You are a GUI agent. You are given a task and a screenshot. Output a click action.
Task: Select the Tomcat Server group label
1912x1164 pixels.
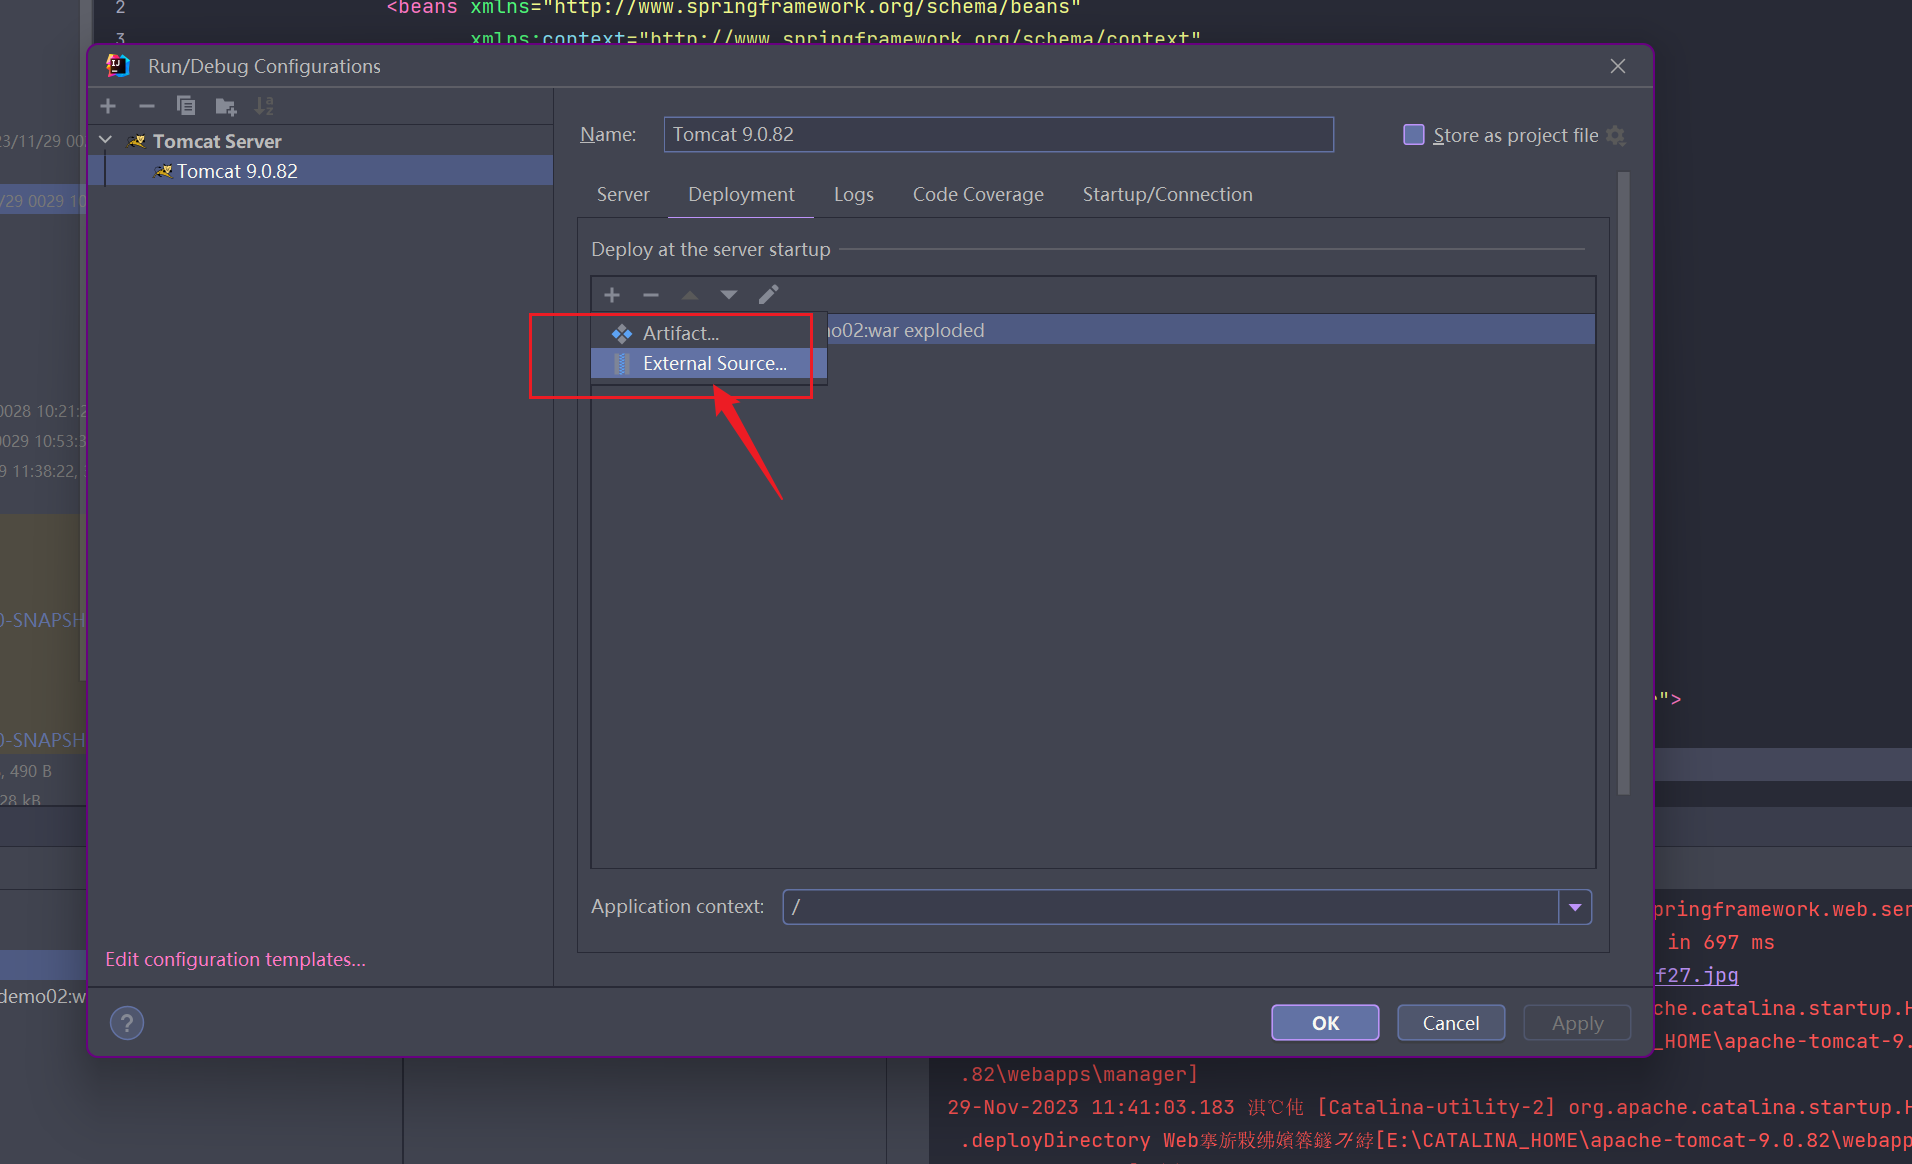[217, 141]
